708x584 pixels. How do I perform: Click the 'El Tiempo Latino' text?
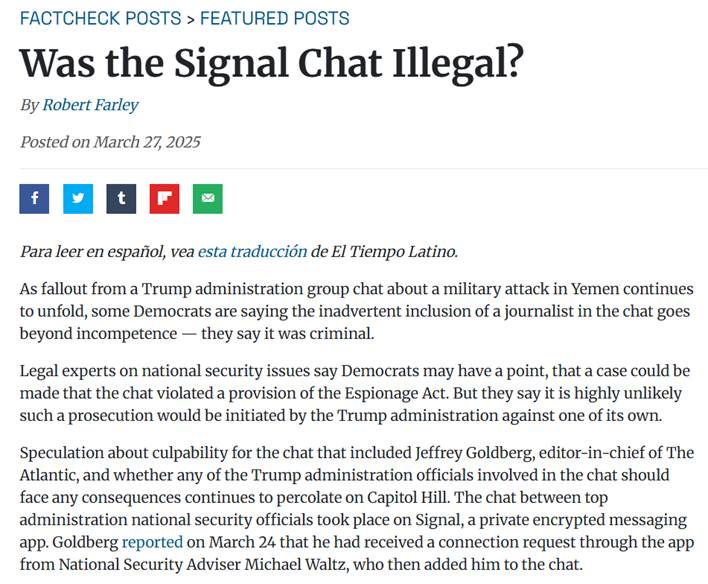pyautogui.click(x=394, y=251)
